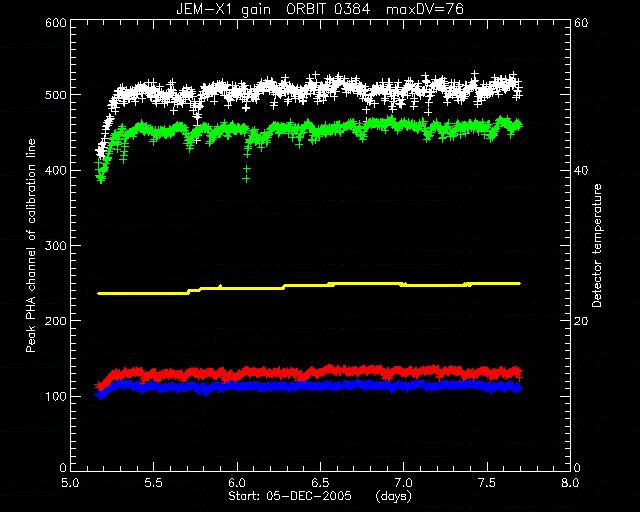
Task: Click the red calibration data series
Action: click(x=309, y=372)
